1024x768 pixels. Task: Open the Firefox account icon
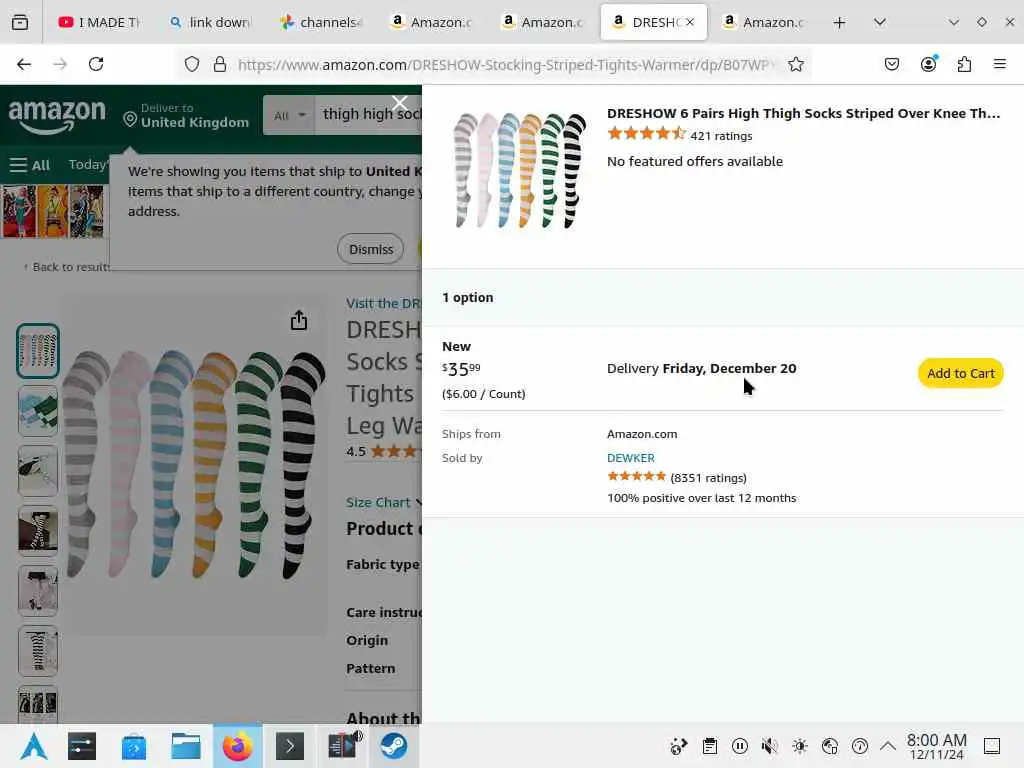[x=928, y=64]
